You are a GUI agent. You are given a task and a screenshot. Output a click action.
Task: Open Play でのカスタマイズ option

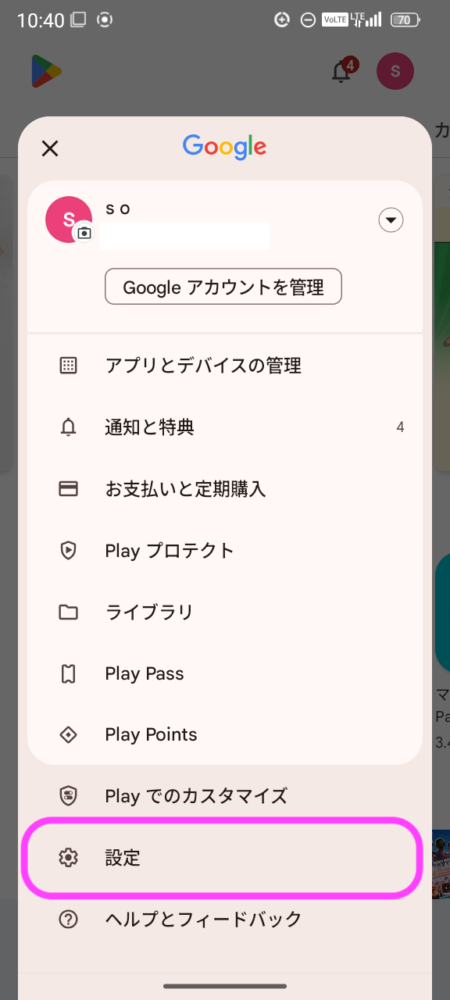223,795
